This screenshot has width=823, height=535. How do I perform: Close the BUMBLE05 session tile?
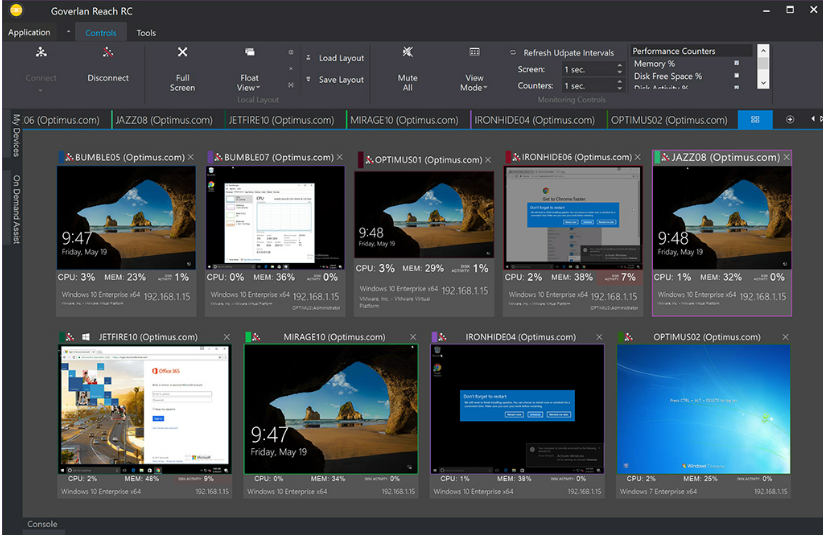point(192,158)
